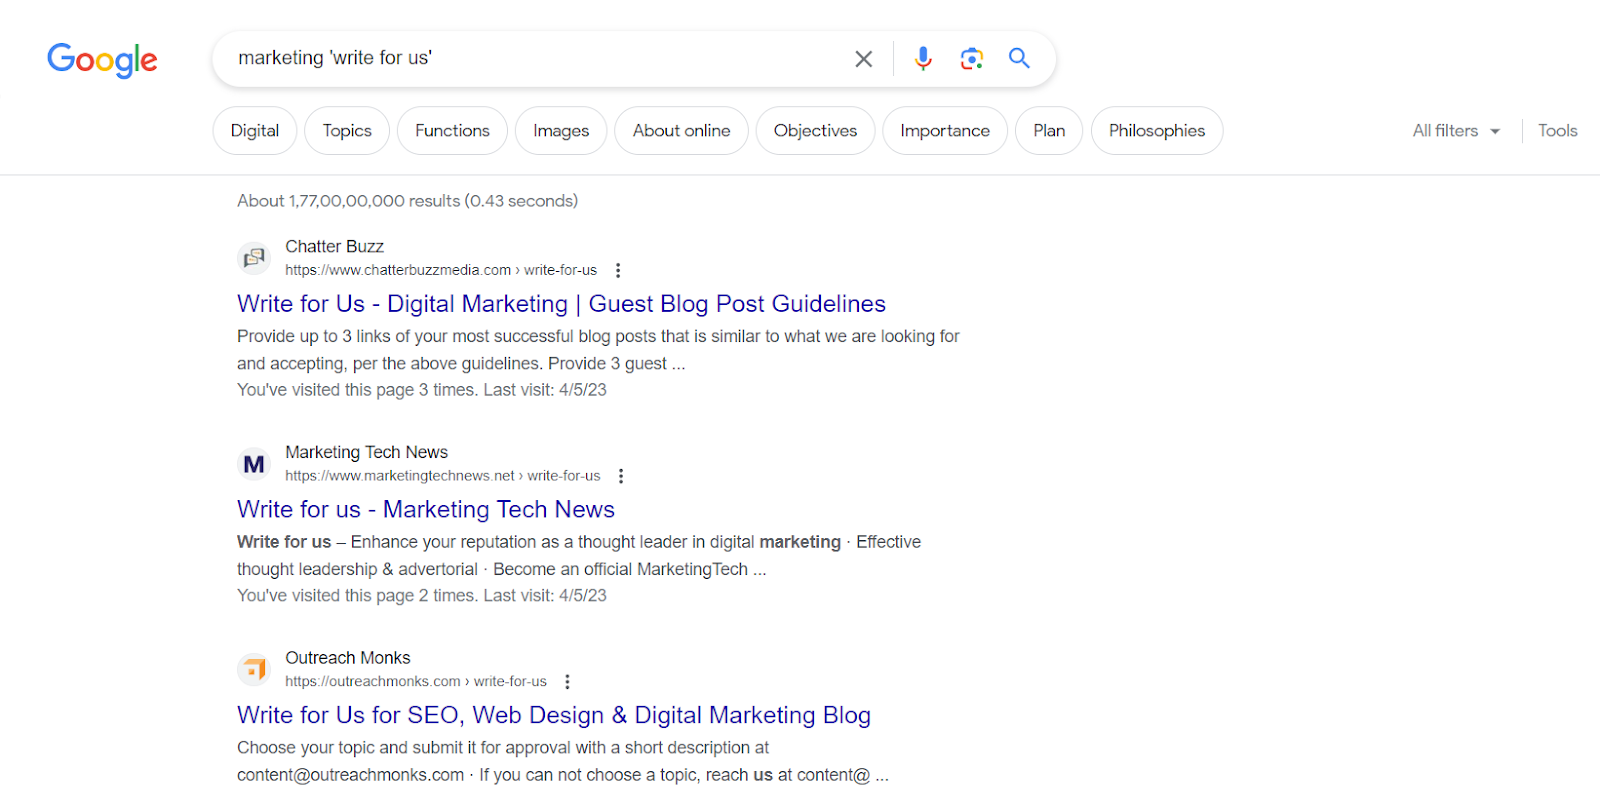Image resolution: width=1600 pixels, height=811 pixels.
Task: Click Marketing Tech News site name
Action: 366,452
